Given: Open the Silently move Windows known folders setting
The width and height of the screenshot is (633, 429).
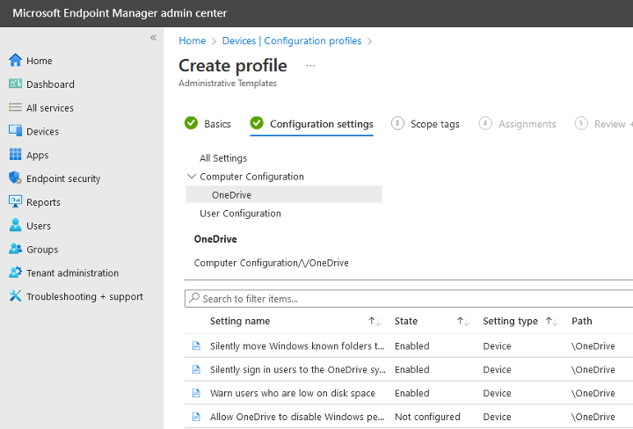Looking at the screenshot, I should pyautogui.click(x=297, y=346).
